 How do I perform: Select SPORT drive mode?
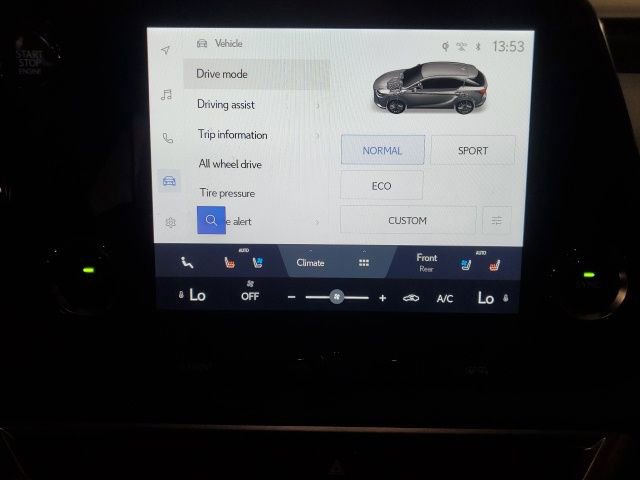[473, 151]
